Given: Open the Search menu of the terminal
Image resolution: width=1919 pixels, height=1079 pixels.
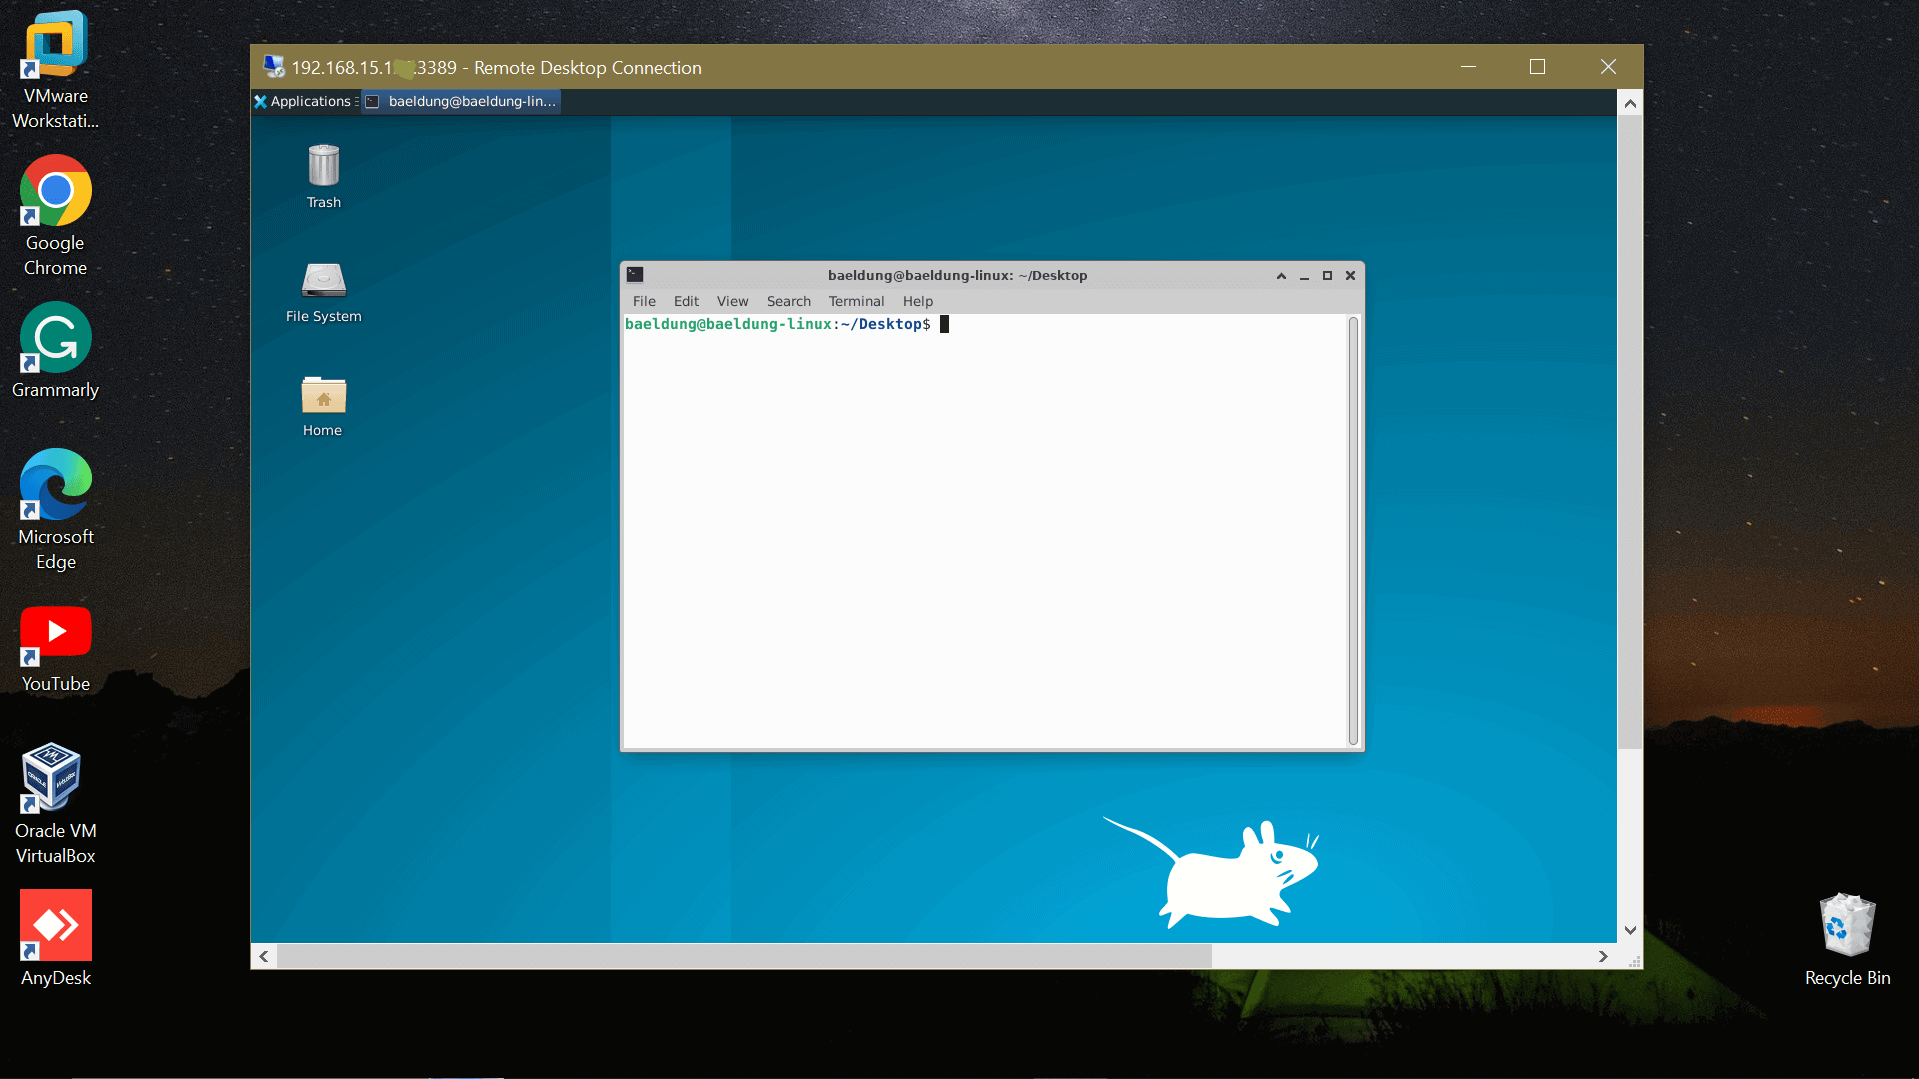Looking at the screenshot, I should [788, 301].
